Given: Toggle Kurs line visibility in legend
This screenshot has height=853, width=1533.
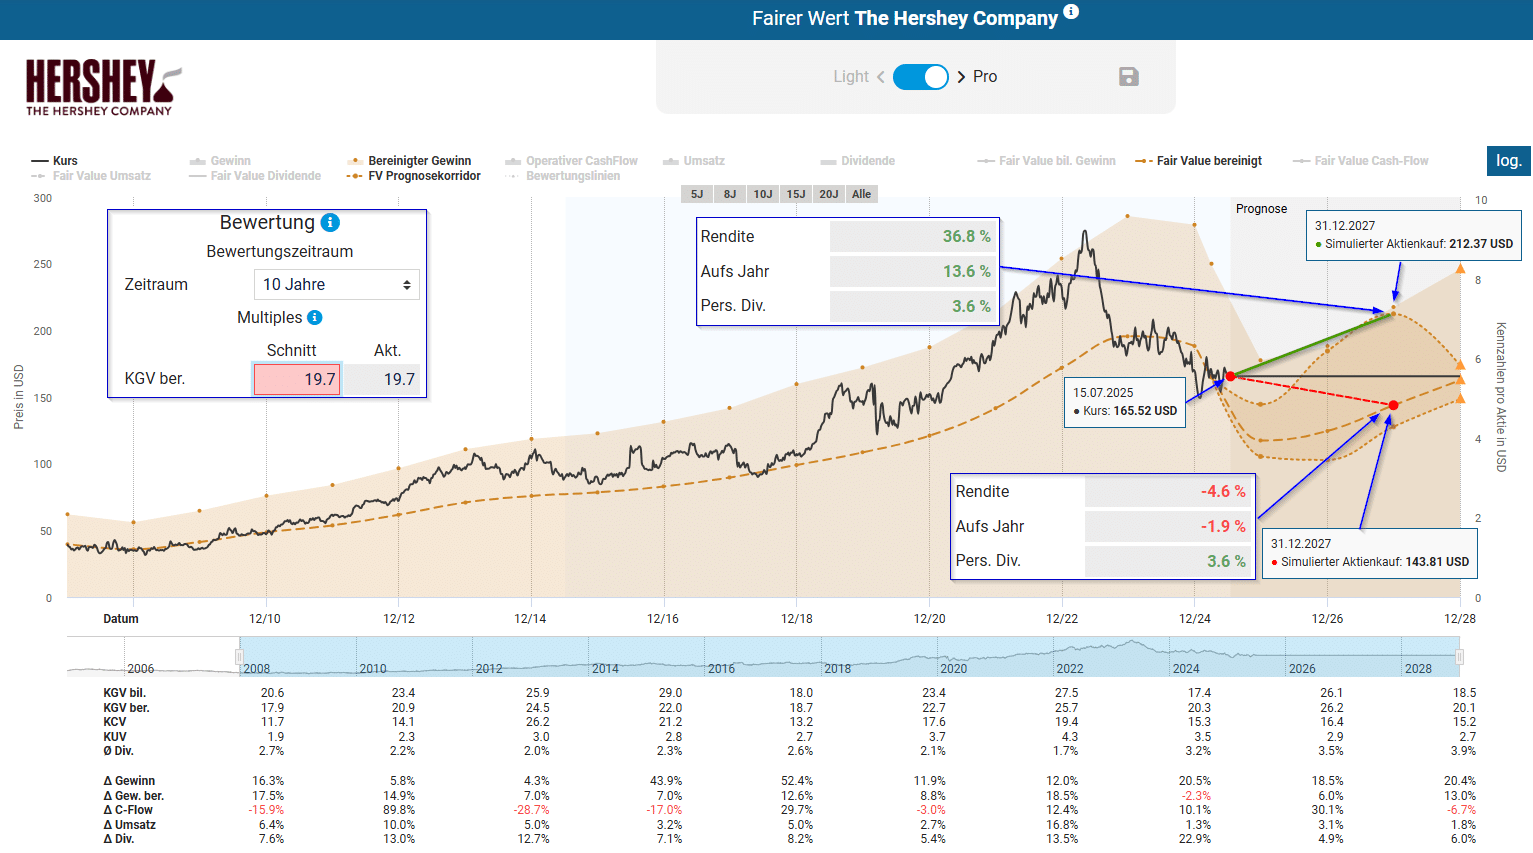Looking at the screenshot, I should [x=55, y=161].
